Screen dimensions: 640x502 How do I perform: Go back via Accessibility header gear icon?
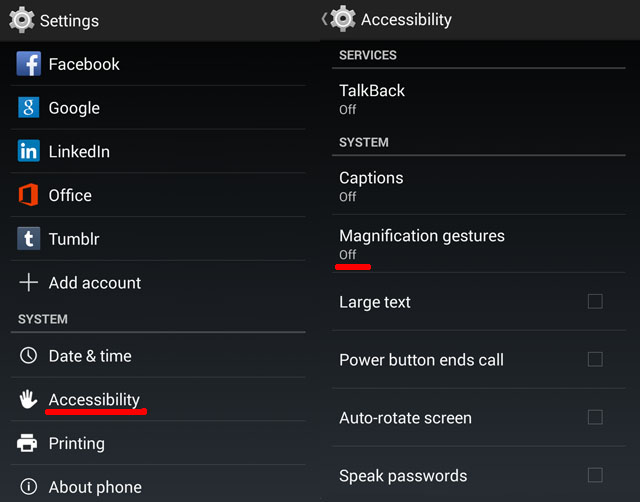coord(342,19)
